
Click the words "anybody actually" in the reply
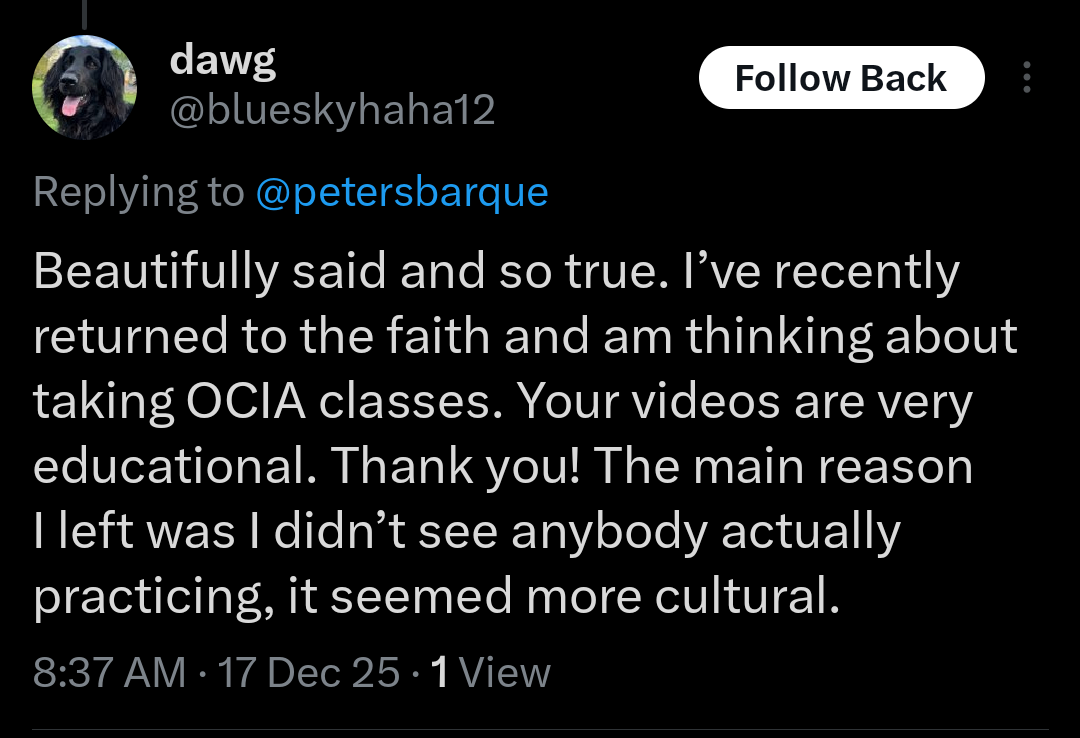point(706,532)
